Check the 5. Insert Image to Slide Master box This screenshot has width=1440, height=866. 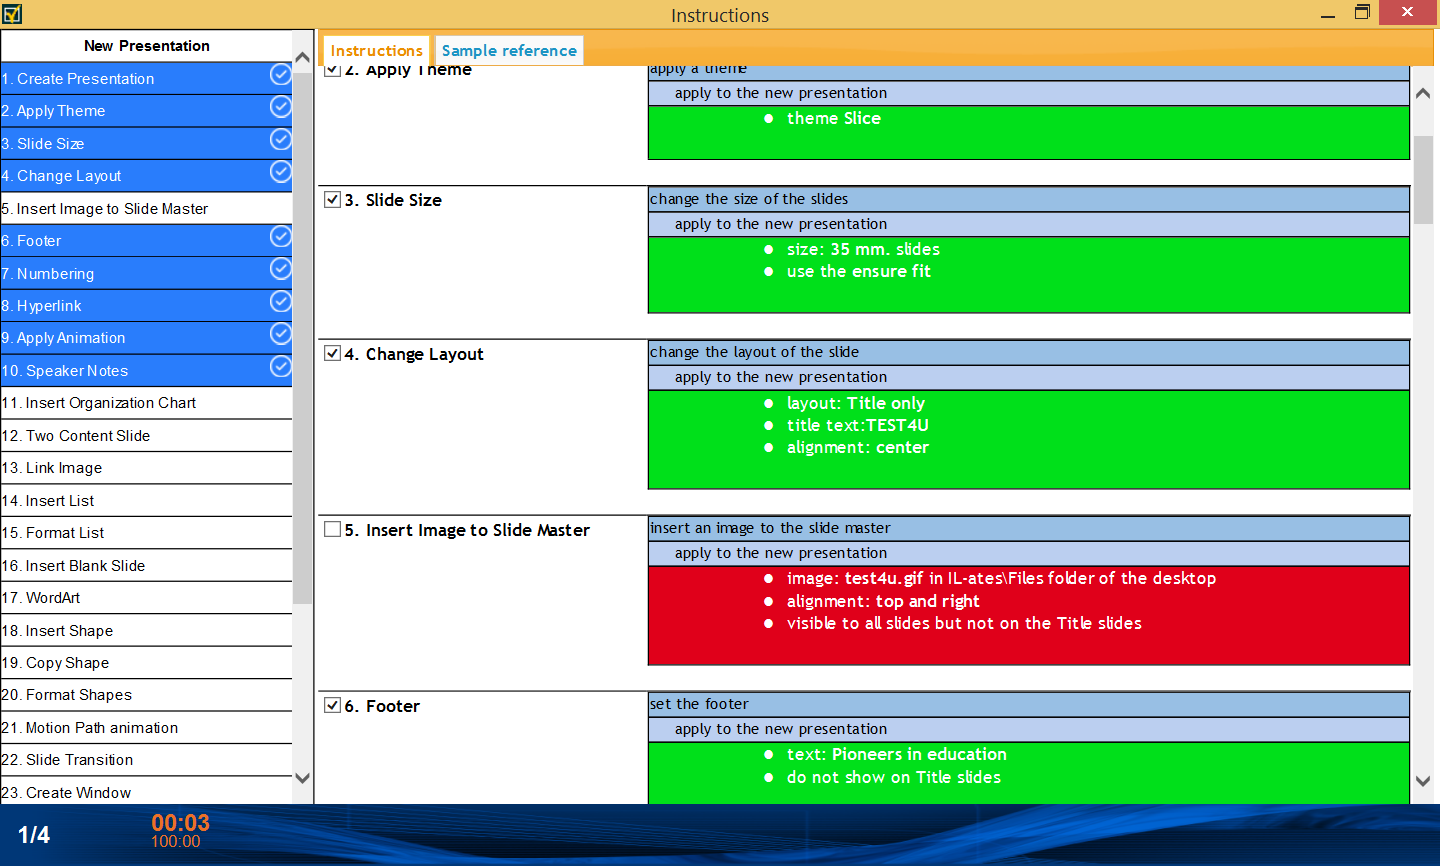pyautogui.click(x=333, y=529)
